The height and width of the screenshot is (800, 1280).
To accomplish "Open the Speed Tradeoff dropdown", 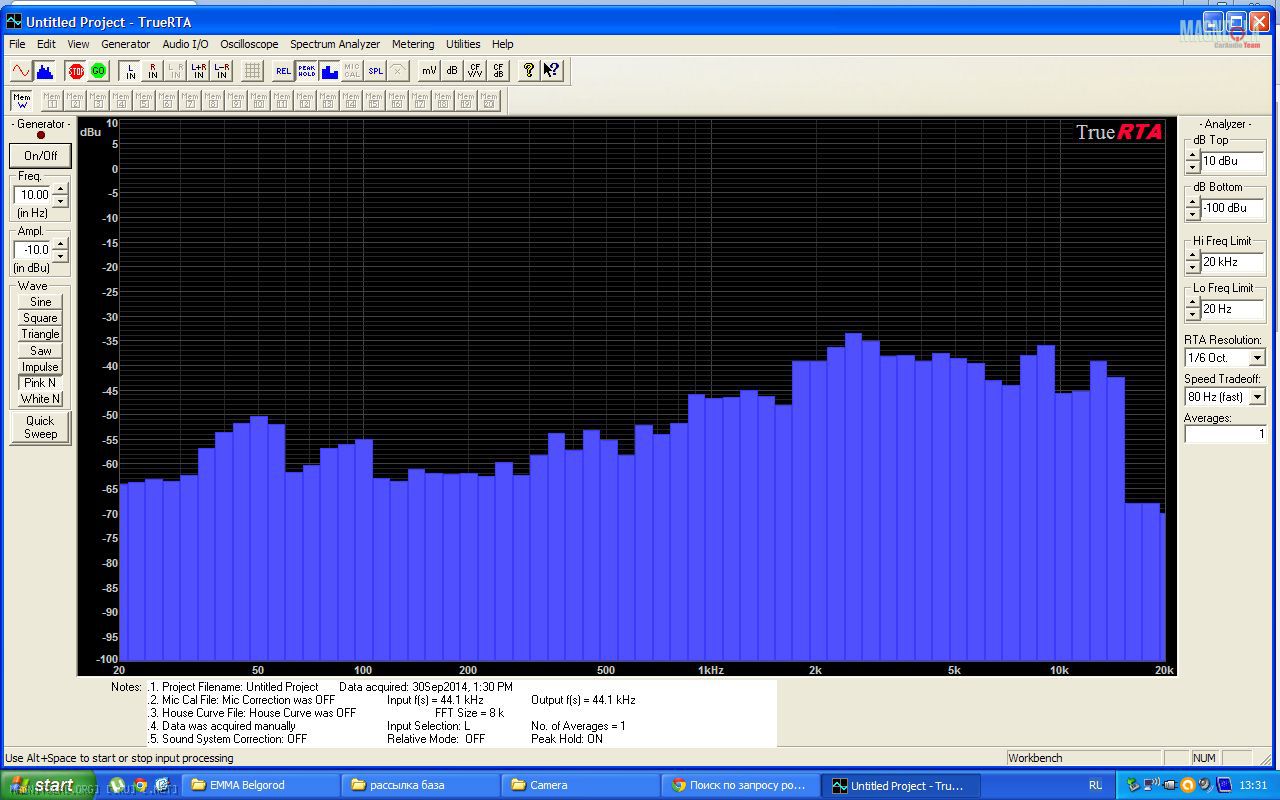I will coord(1257,397).
